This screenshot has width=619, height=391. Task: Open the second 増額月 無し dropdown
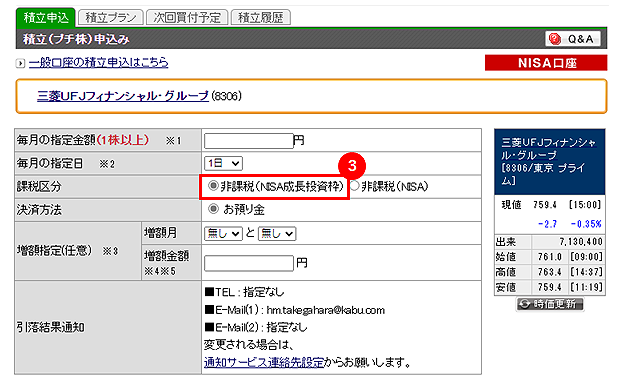pyautogui.click(x=277, y=233)
